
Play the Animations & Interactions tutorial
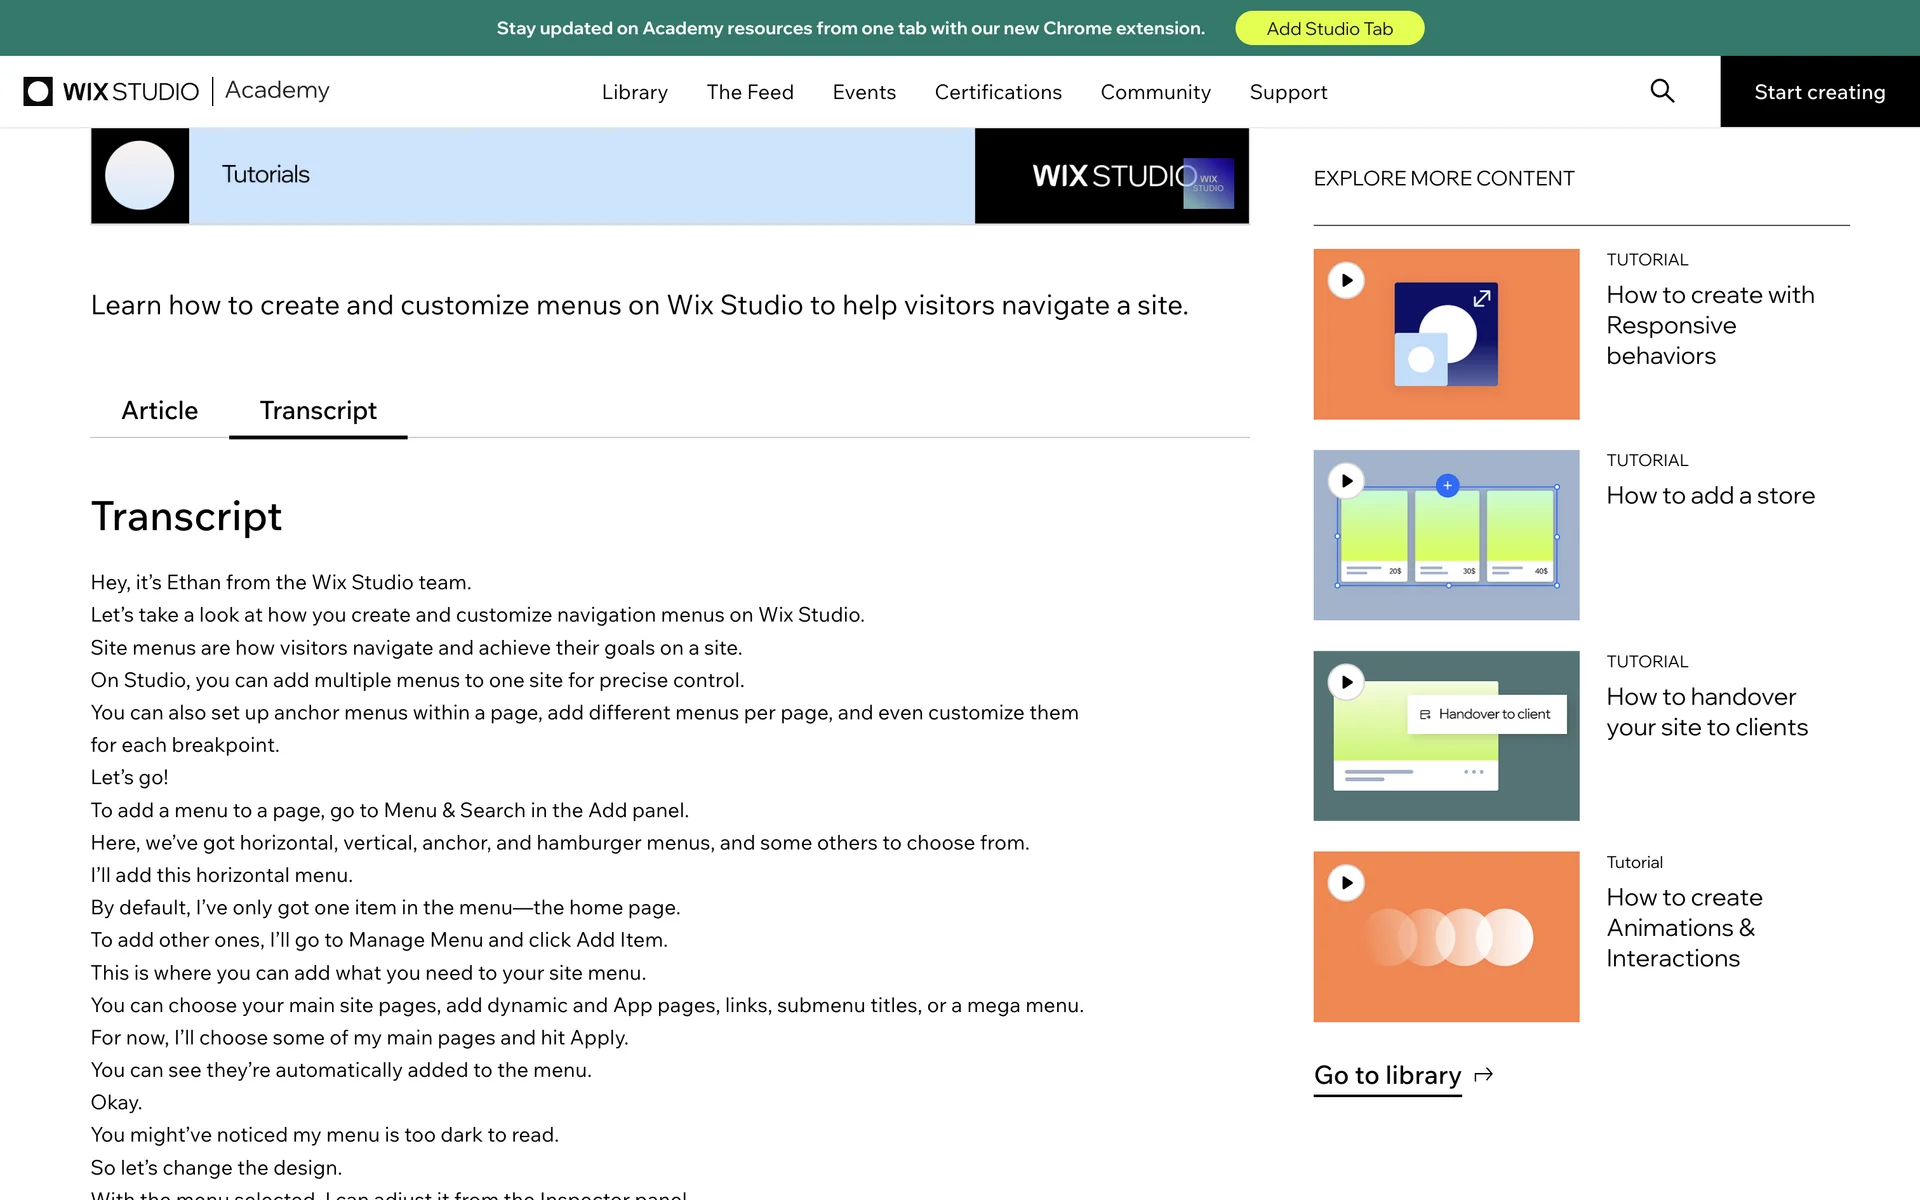(1346, 883)
